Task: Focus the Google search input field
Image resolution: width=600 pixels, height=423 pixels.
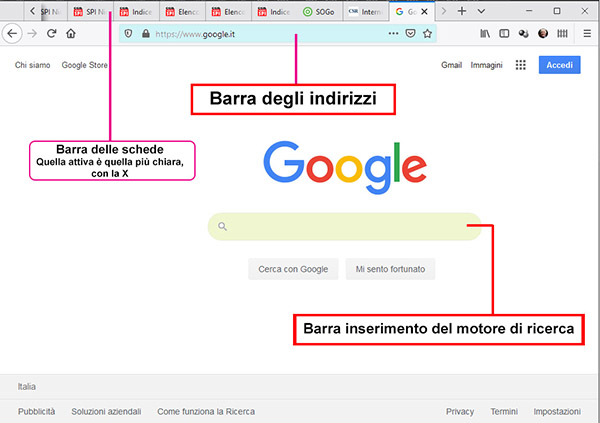Action: [344, 227]
